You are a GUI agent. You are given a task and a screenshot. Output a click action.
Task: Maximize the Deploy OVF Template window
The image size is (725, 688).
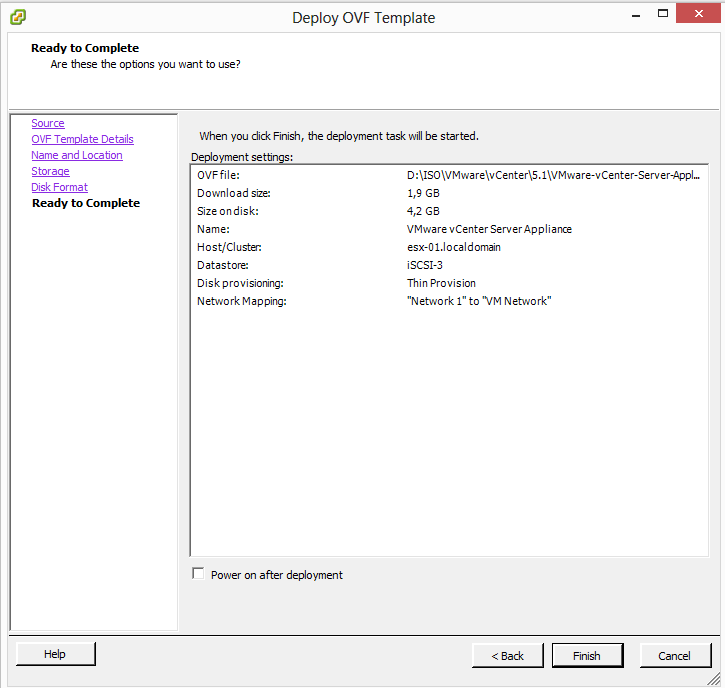(x=663, y=14)
